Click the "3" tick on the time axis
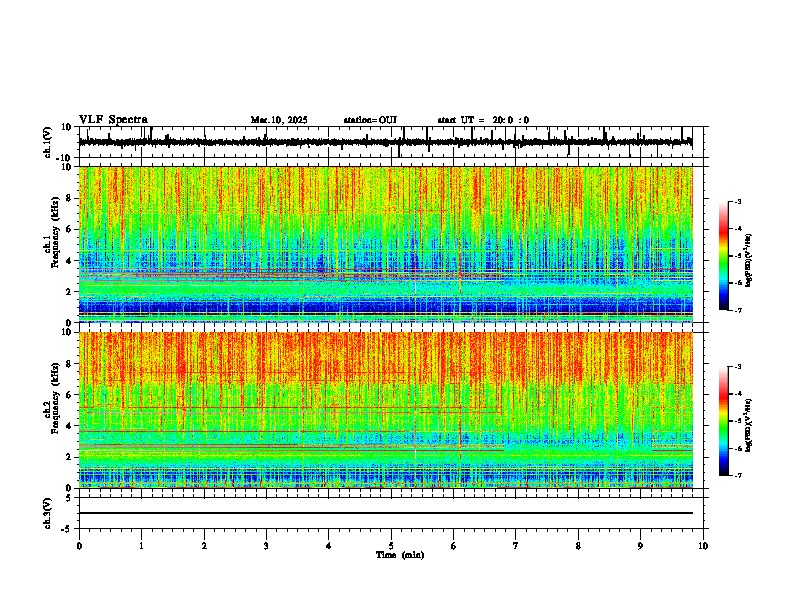 (266, 546)
